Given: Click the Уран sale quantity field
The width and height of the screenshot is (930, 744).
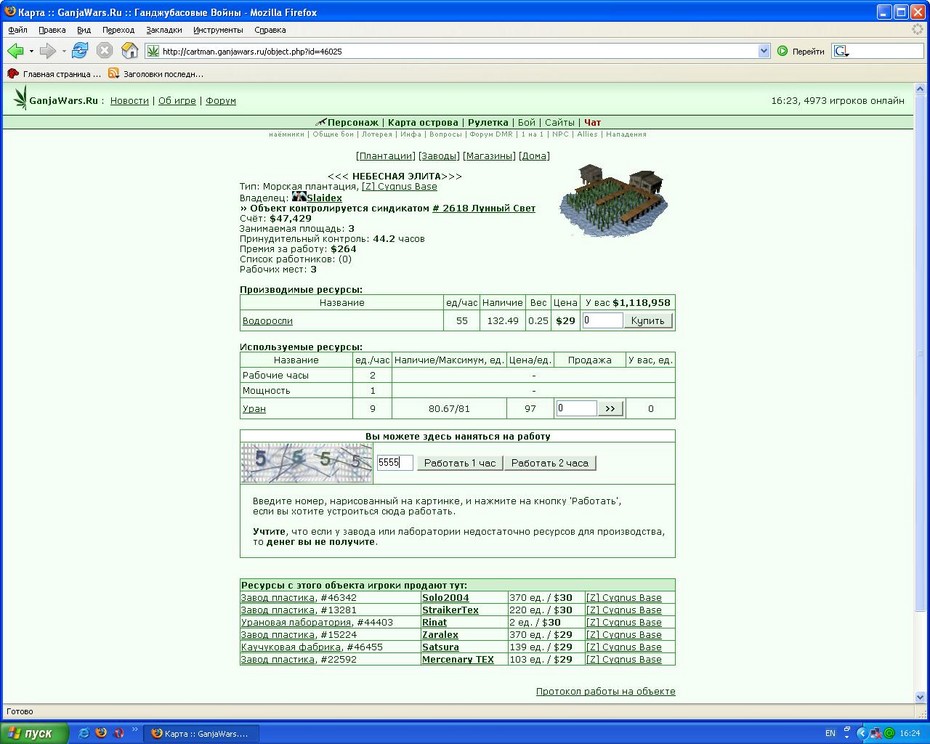Looking at the screenshot, I should click(x=577, y=408).
